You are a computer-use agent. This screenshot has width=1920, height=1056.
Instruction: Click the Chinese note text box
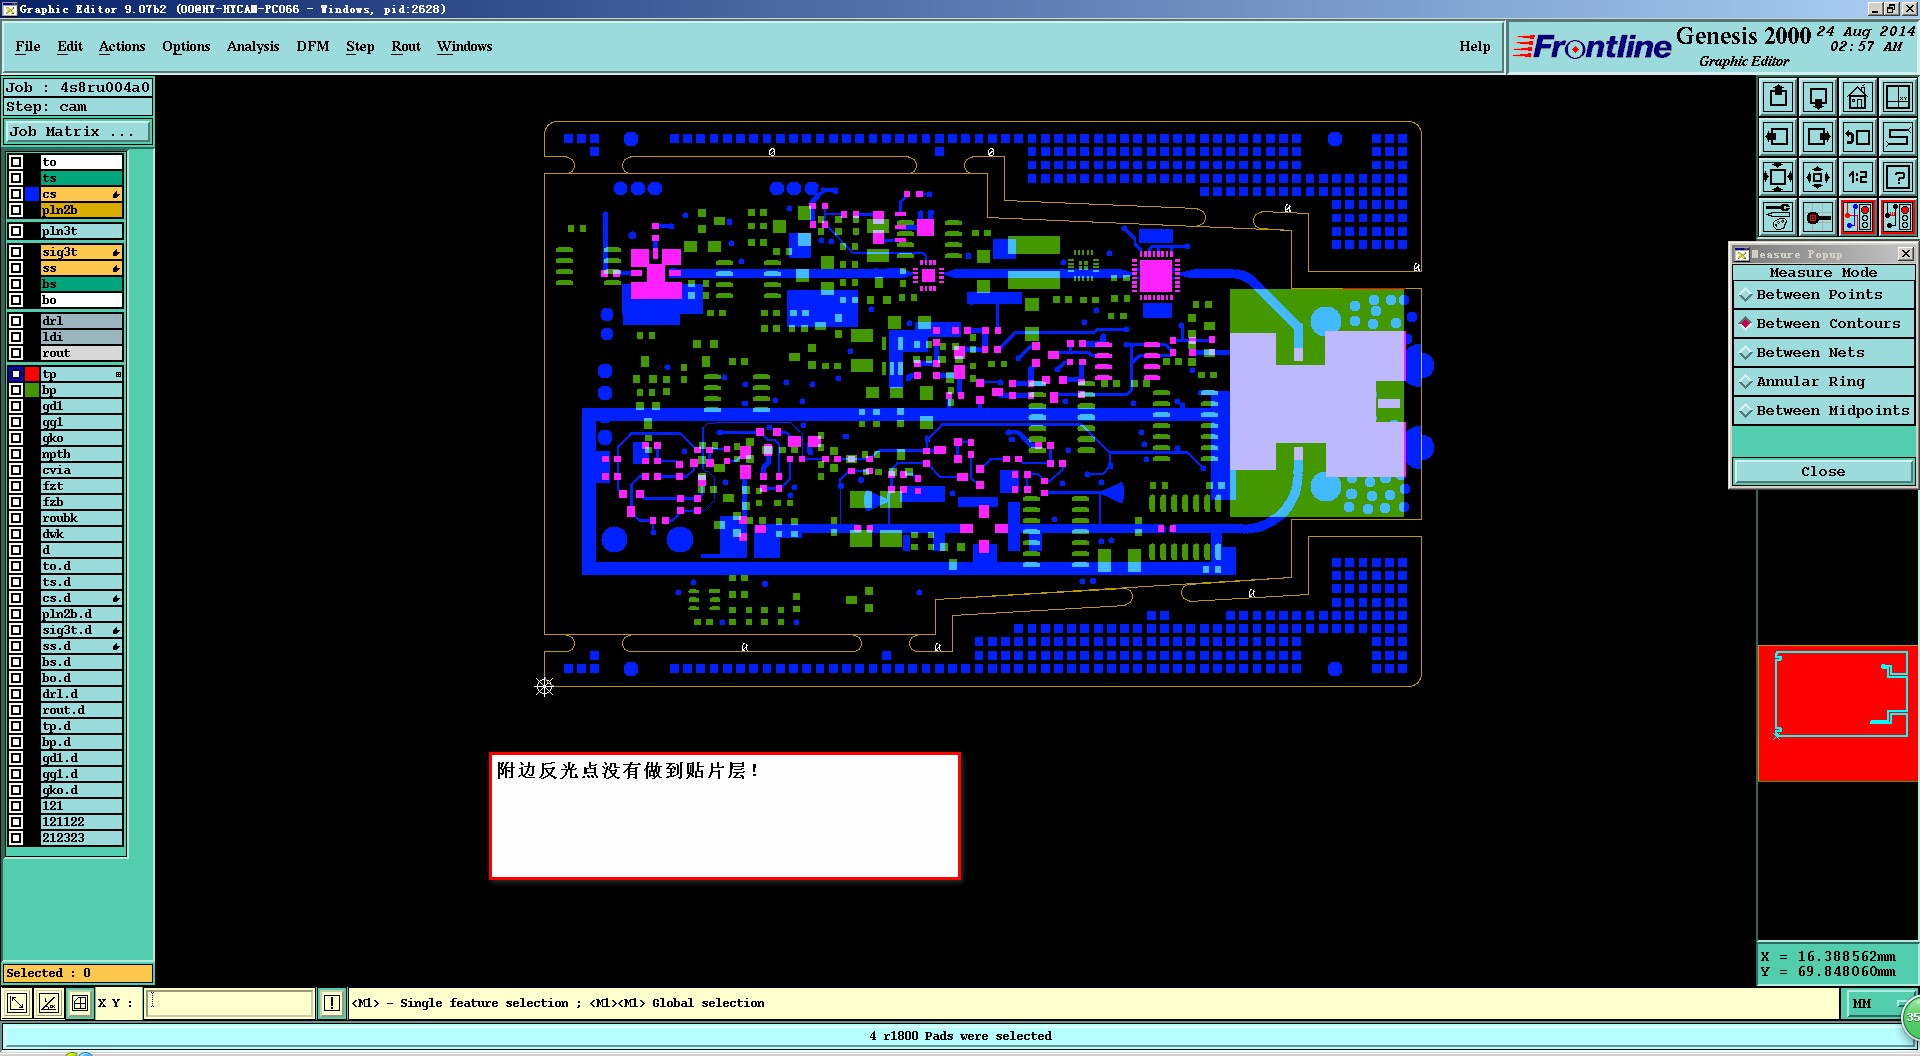(x=725, y=816)
